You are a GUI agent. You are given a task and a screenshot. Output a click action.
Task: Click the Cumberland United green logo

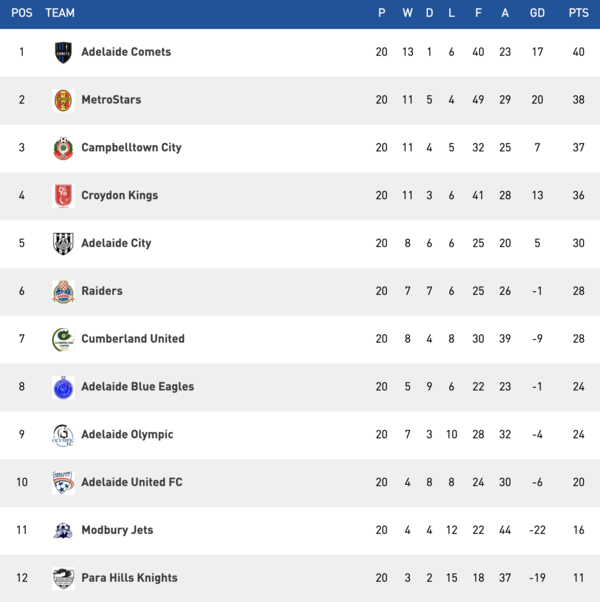tap(63, 339)
